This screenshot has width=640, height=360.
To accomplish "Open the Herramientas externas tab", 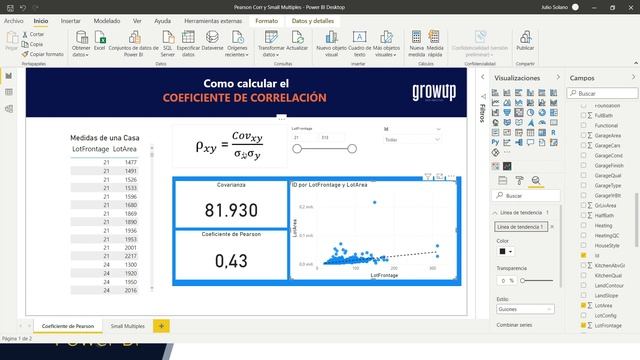I will tap(213, 21).
